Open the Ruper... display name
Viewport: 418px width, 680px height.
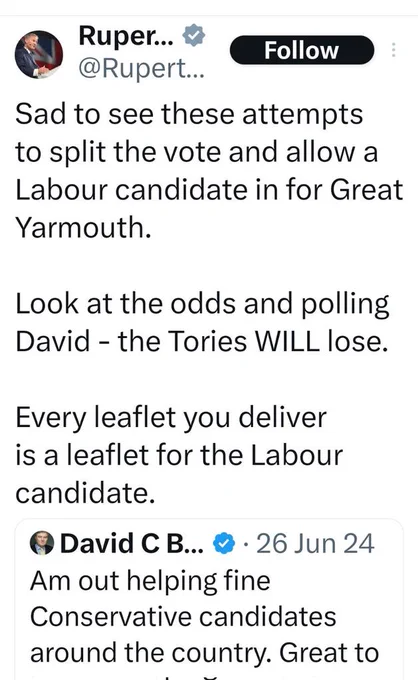pyautogui.click(x=126, y=36)
